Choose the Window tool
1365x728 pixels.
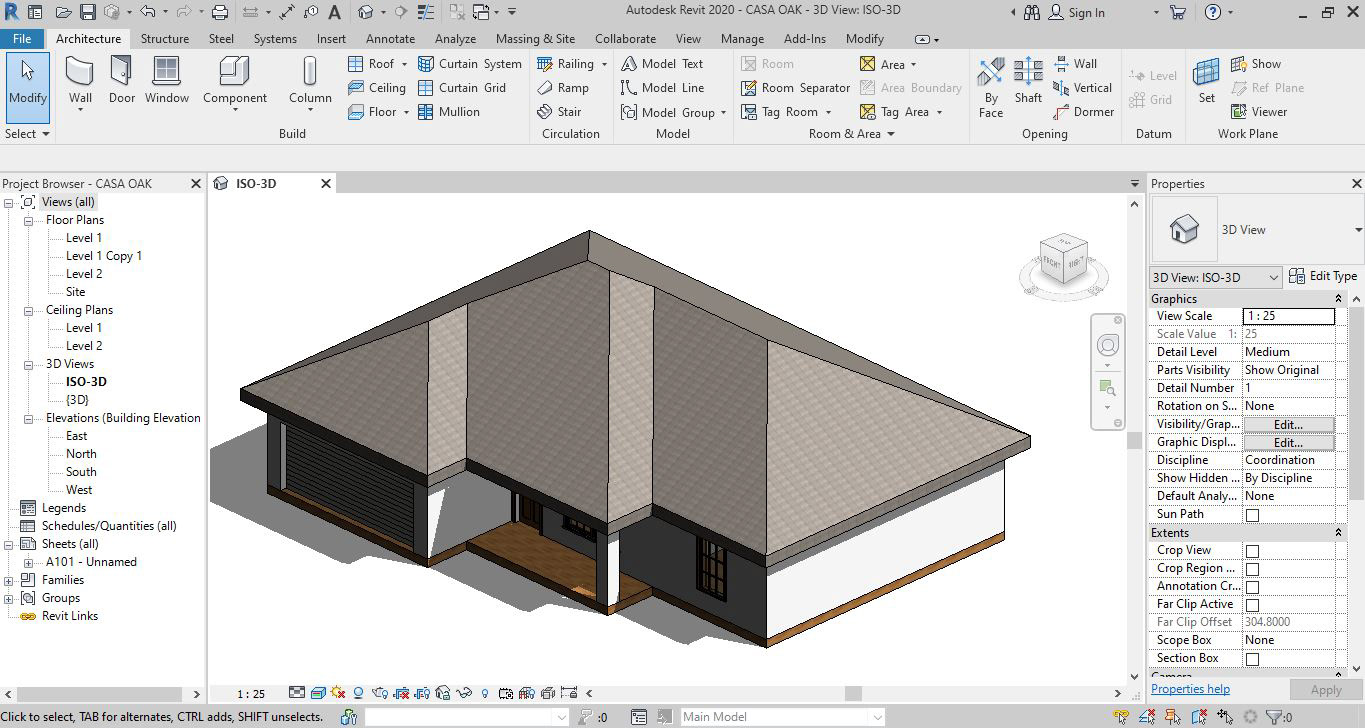pos(166,79)
